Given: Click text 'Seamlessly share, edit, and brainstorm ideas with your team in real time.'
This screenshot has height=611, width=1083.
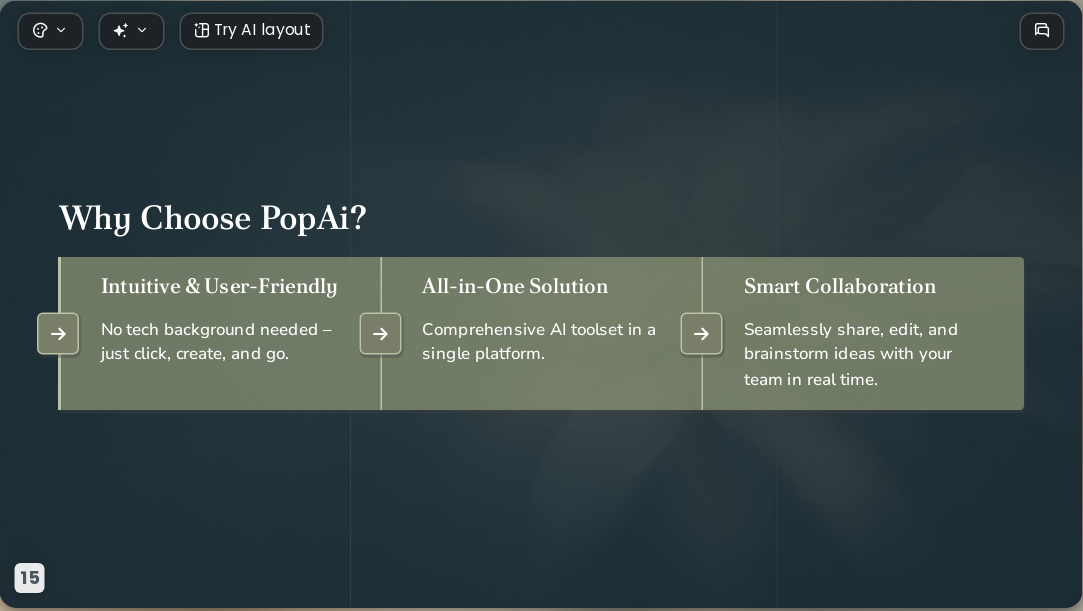Looking at the screenshot, I should (851, 354).
